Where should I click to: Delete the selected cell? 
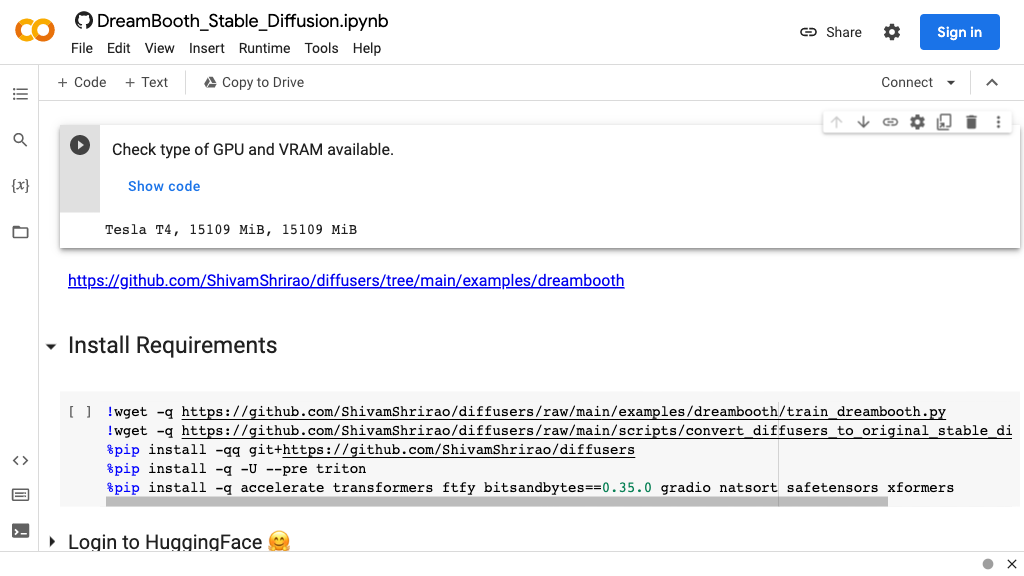(971, 122)
